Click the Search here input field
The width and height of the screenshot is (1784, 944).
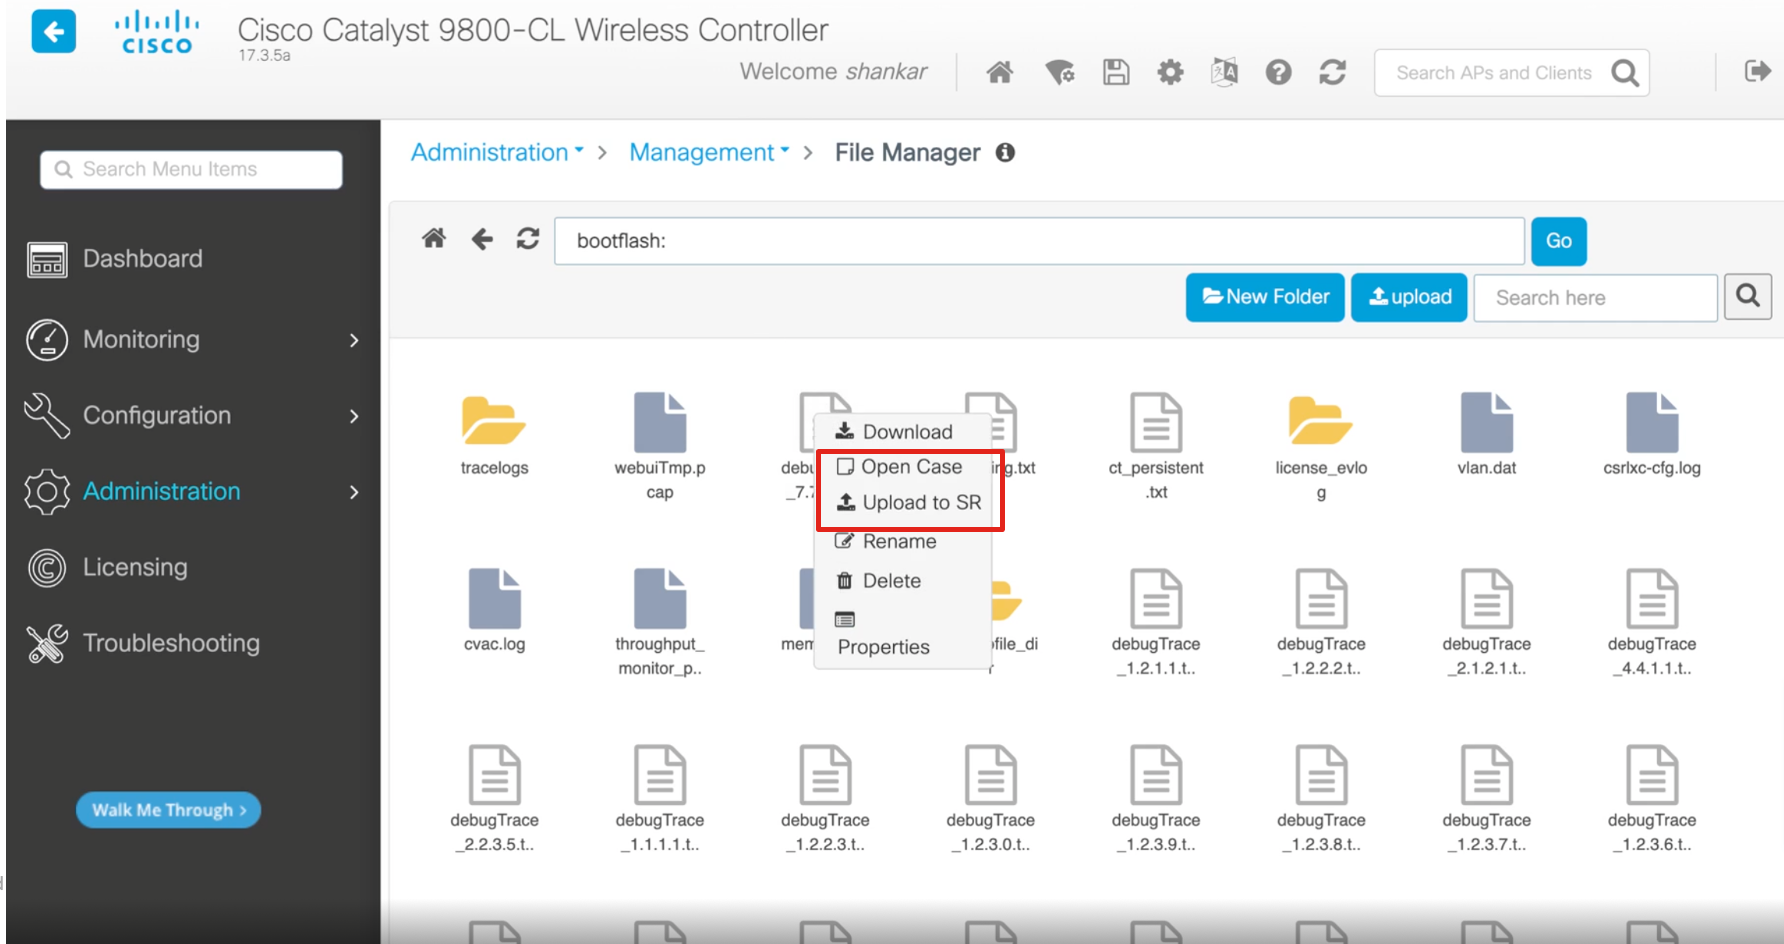click(x=1595, y=297)
